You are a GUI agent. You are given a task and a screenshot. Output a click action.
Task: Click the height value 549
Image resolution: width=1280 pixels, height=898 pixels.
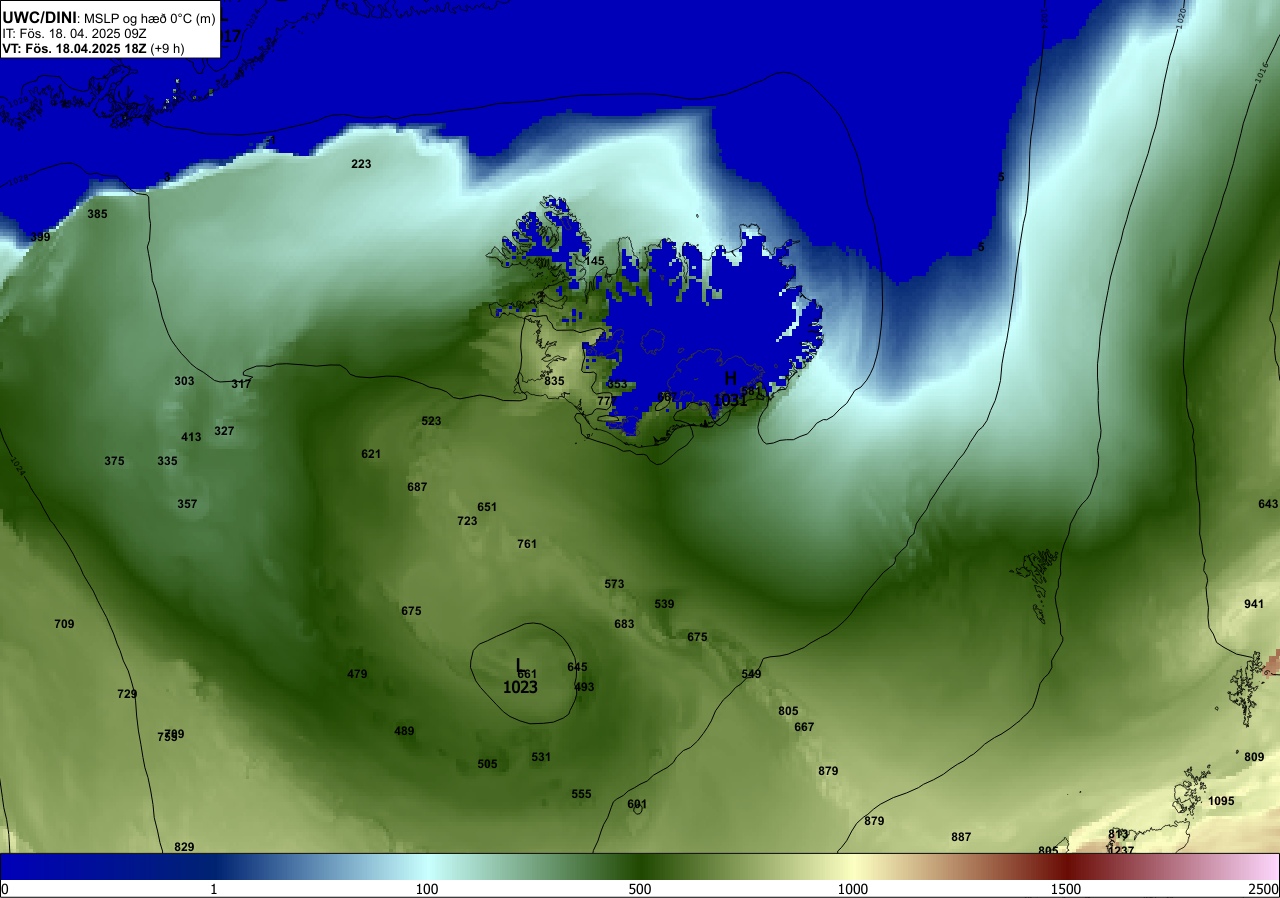click(x=751, y=674)
